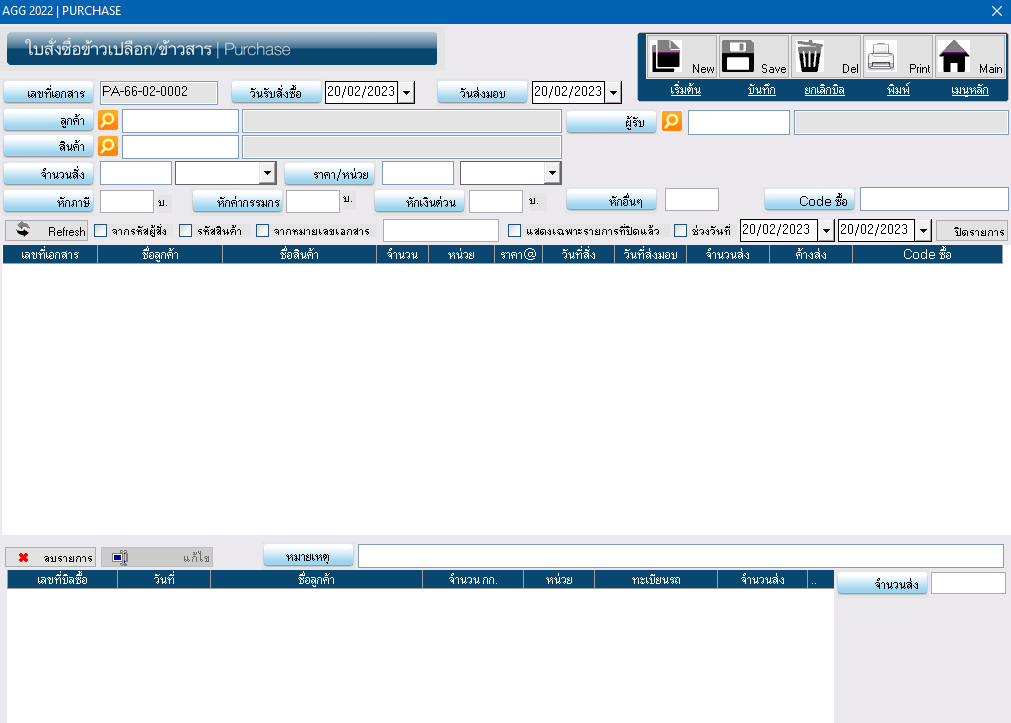Click the Code ซื้อ column header

(x=926, y=255)
